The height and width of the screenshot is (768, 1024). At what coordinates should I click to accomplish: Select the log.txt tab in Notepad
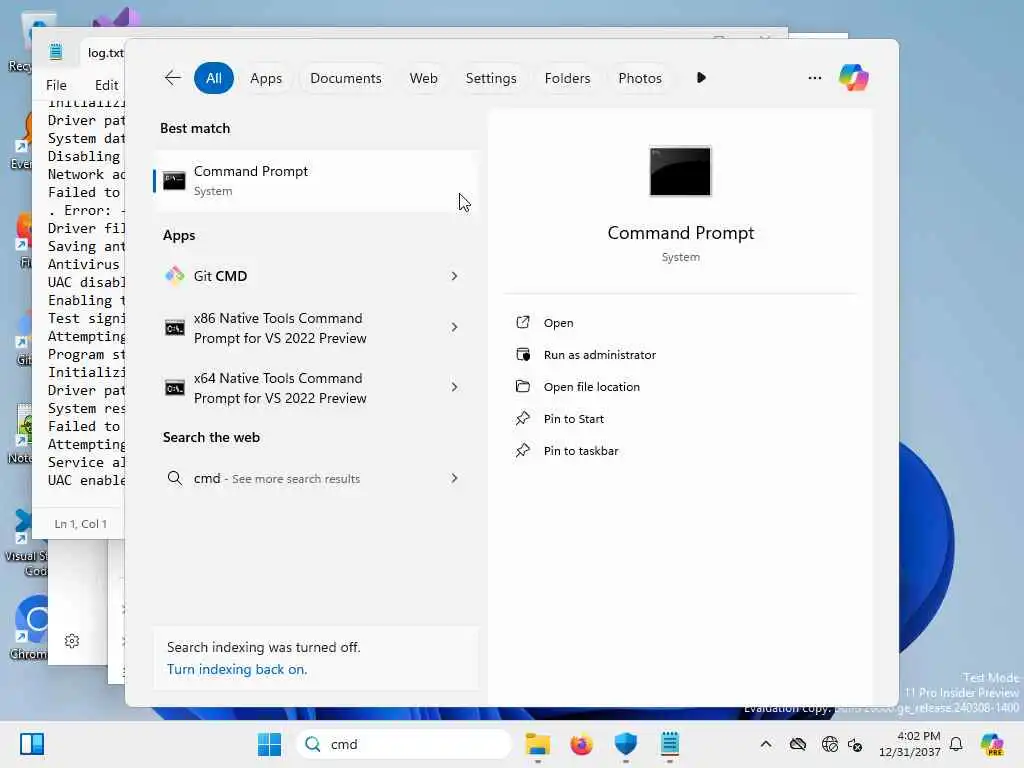click(x=103, y=52)
